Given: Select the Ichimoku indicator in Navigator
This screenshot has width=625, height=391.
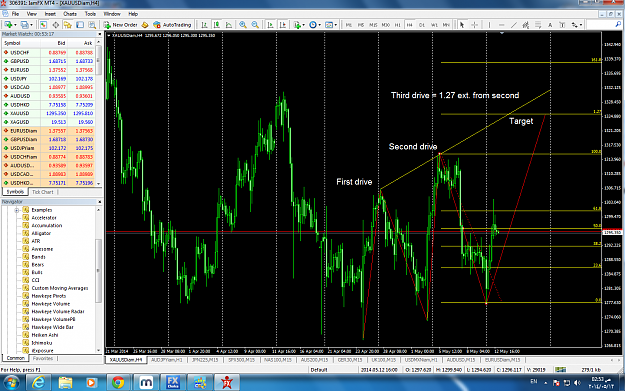Looking at the screenshot, I should [42, 343].
